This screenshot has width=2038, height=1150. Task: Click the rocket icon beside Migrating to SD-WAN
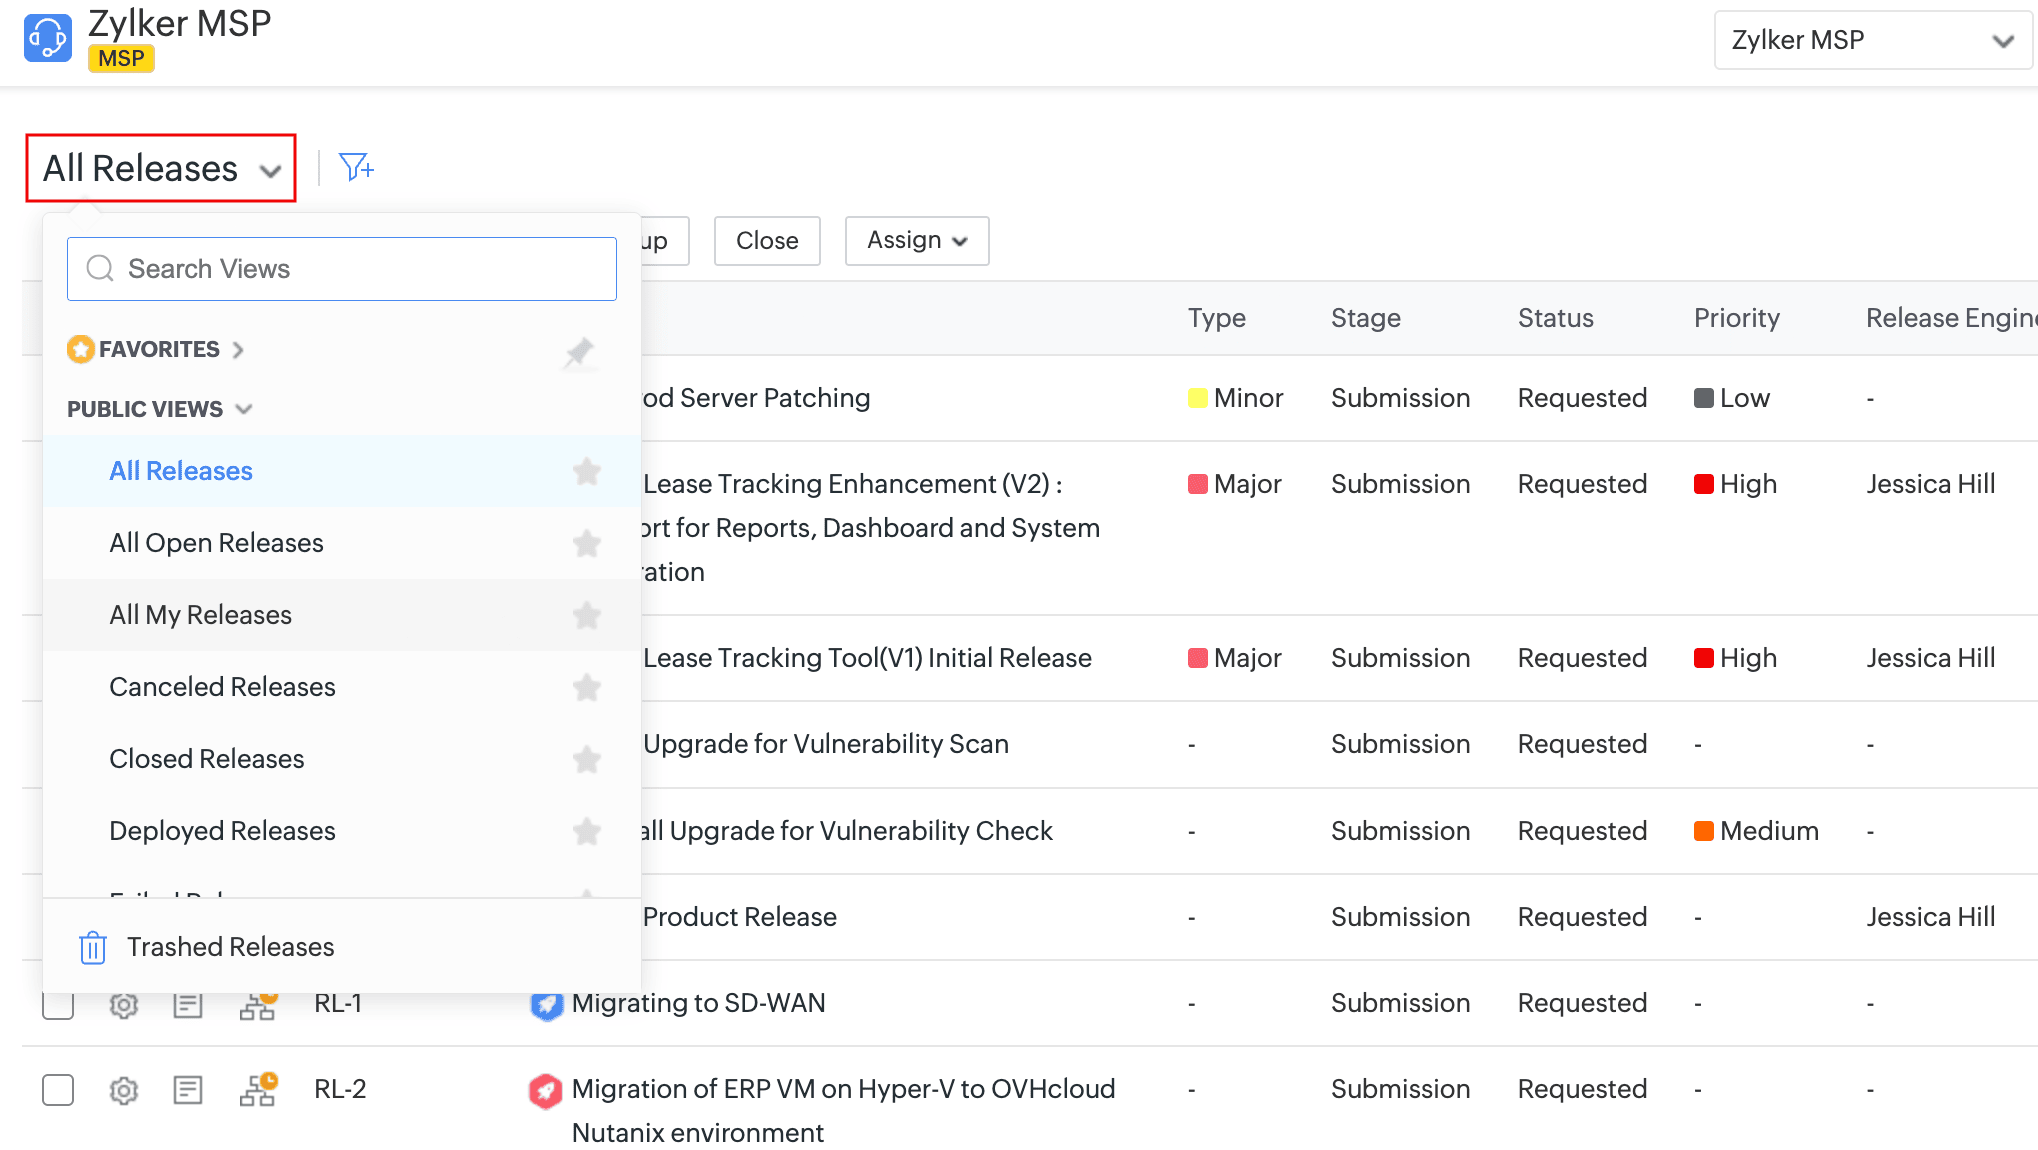coord(546,1004)
